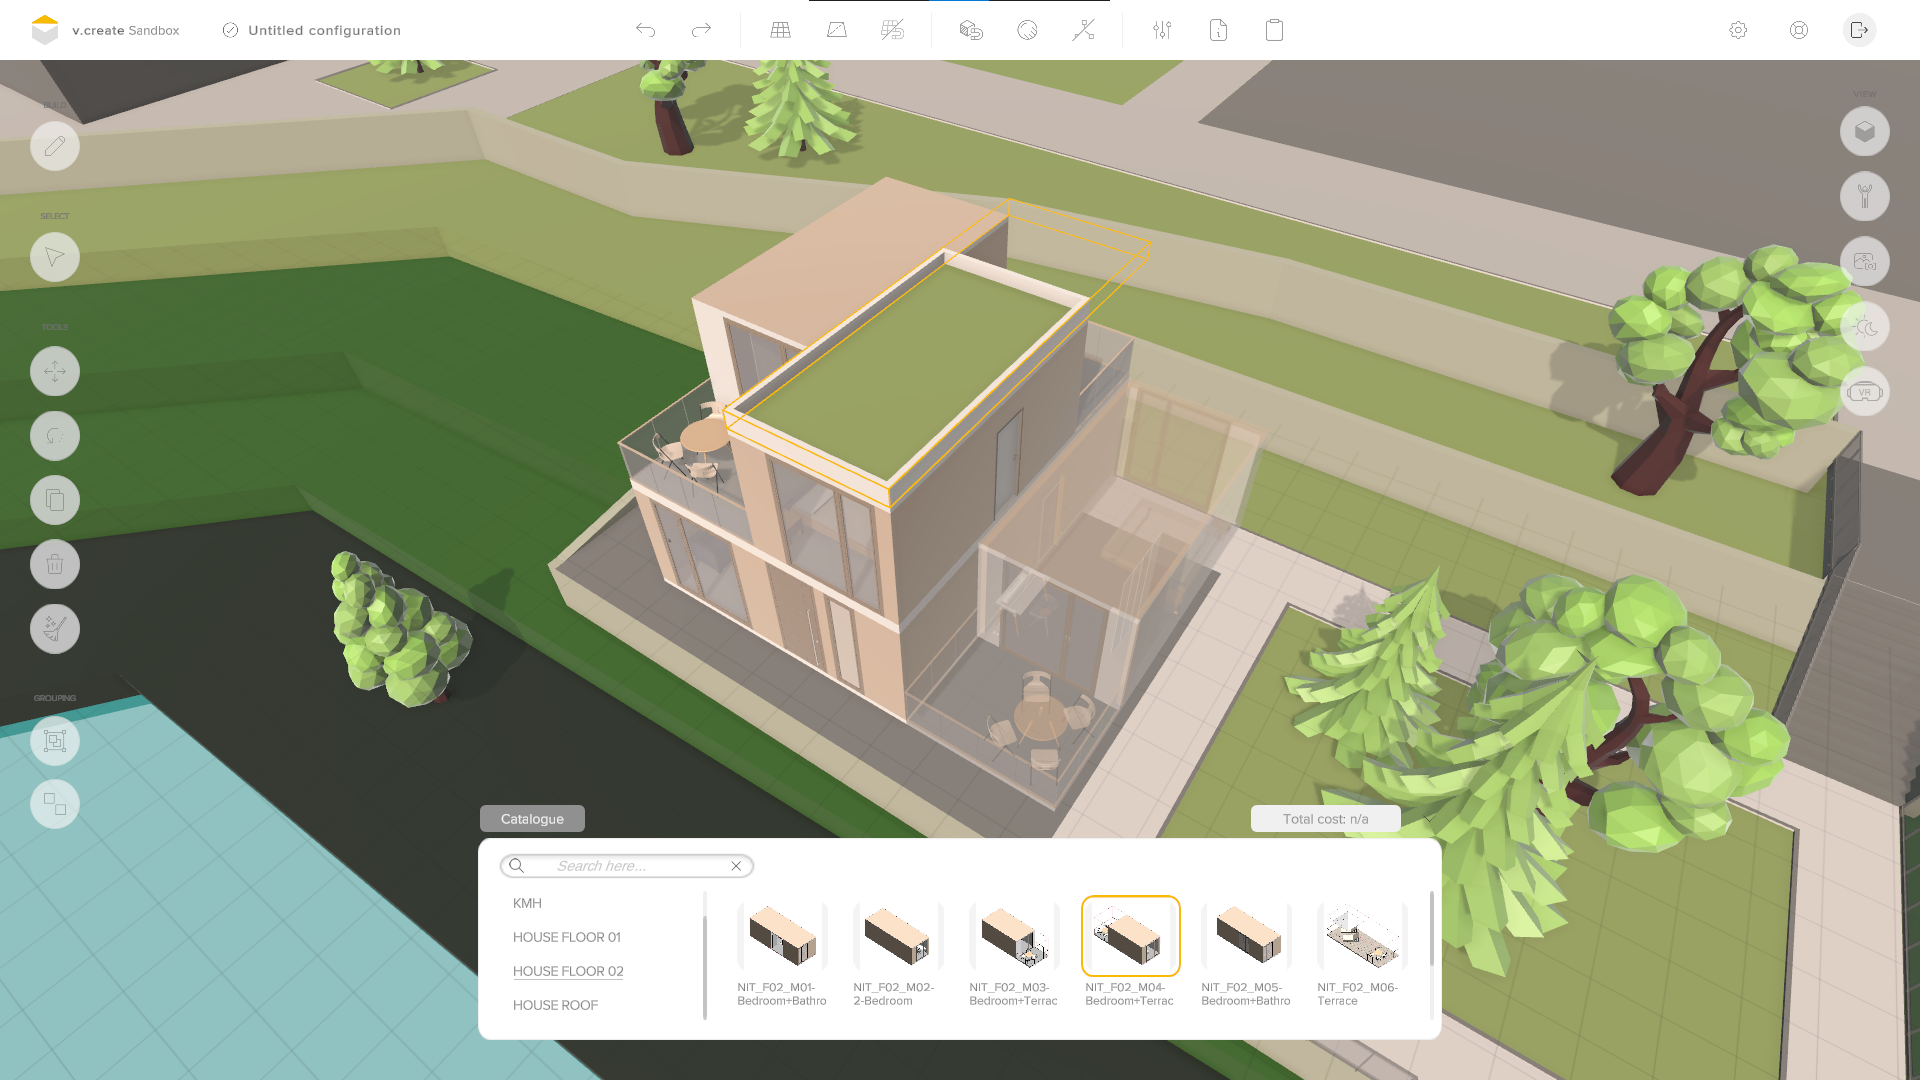Toggle the surface/terrain view
Screen dimensions: 1920x1080
836,29
